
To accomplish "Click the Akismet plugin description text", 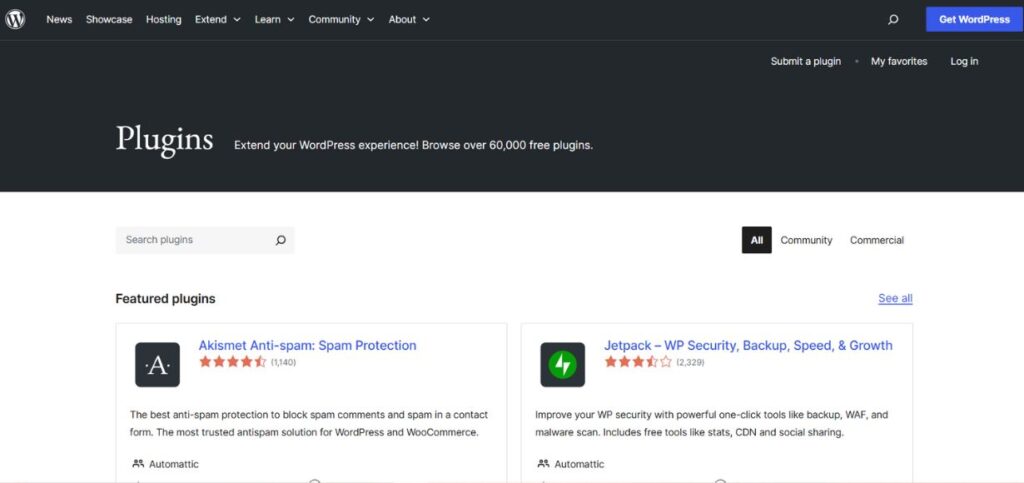I will point(309,424).
